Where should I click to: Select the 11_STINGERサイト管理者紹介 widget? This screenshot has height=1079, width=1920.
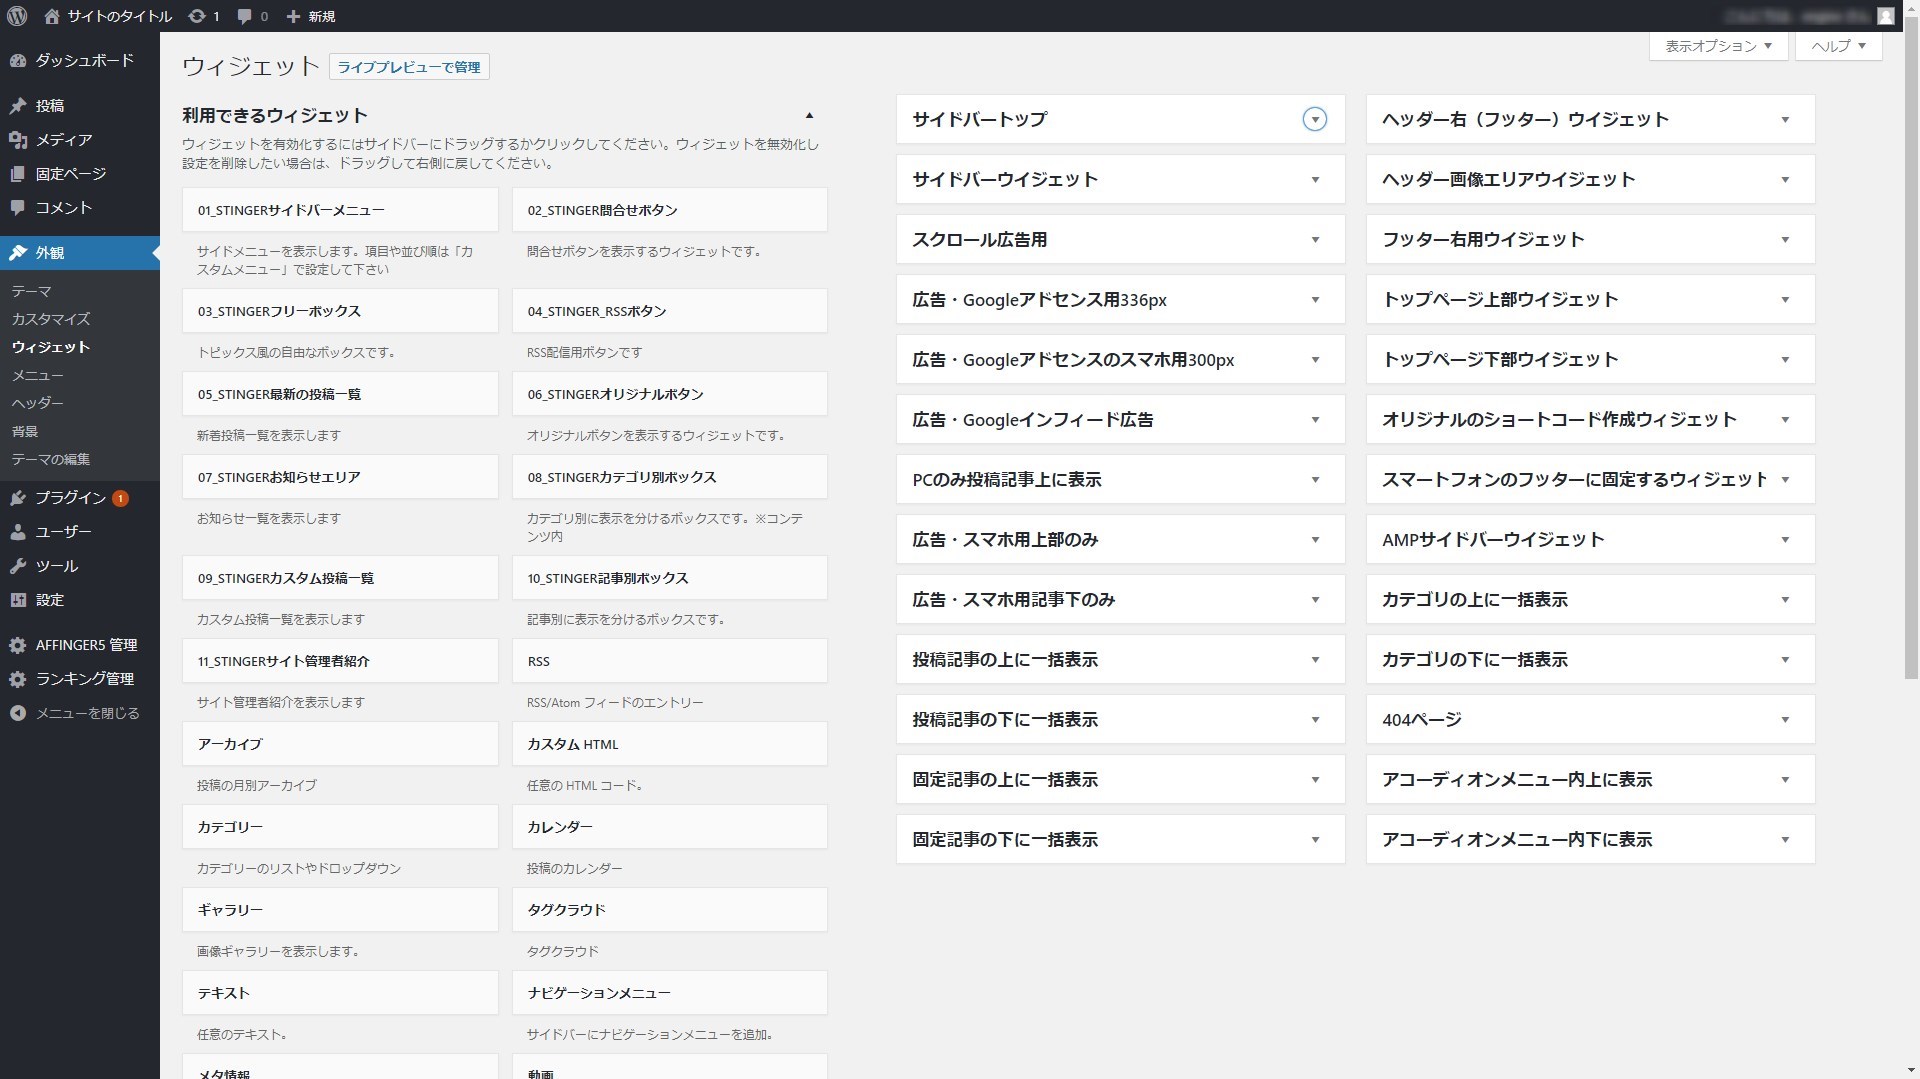340,661
